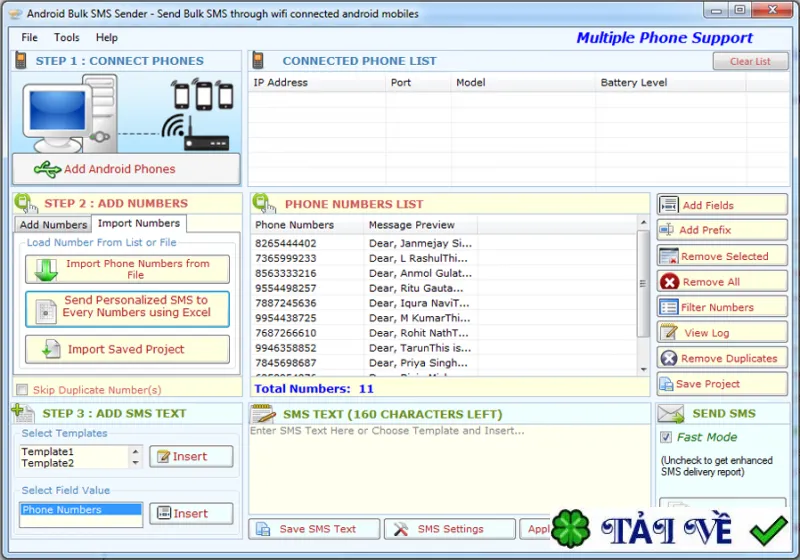Click the Remove Duplicates icon
The width and height of the screenshot is (800, 560).
click(669, 358)
